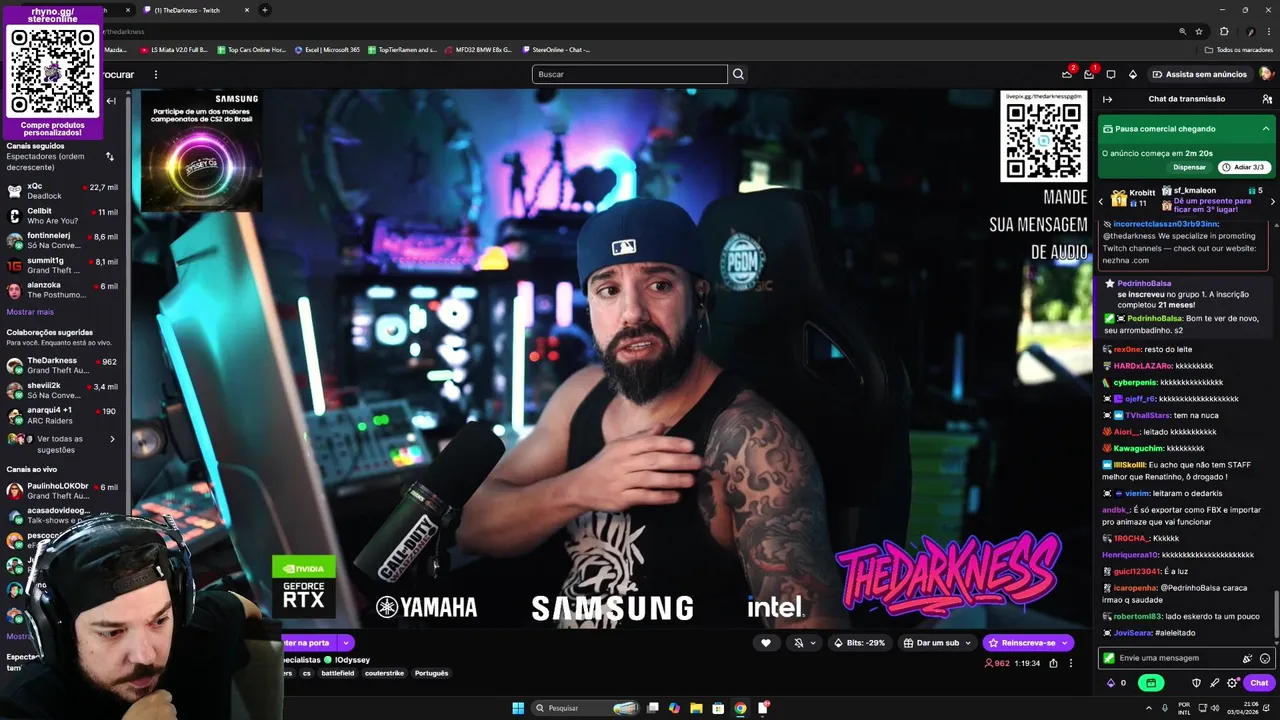Show previous gift leaderboard arrow

click(x=1101, y=201)
